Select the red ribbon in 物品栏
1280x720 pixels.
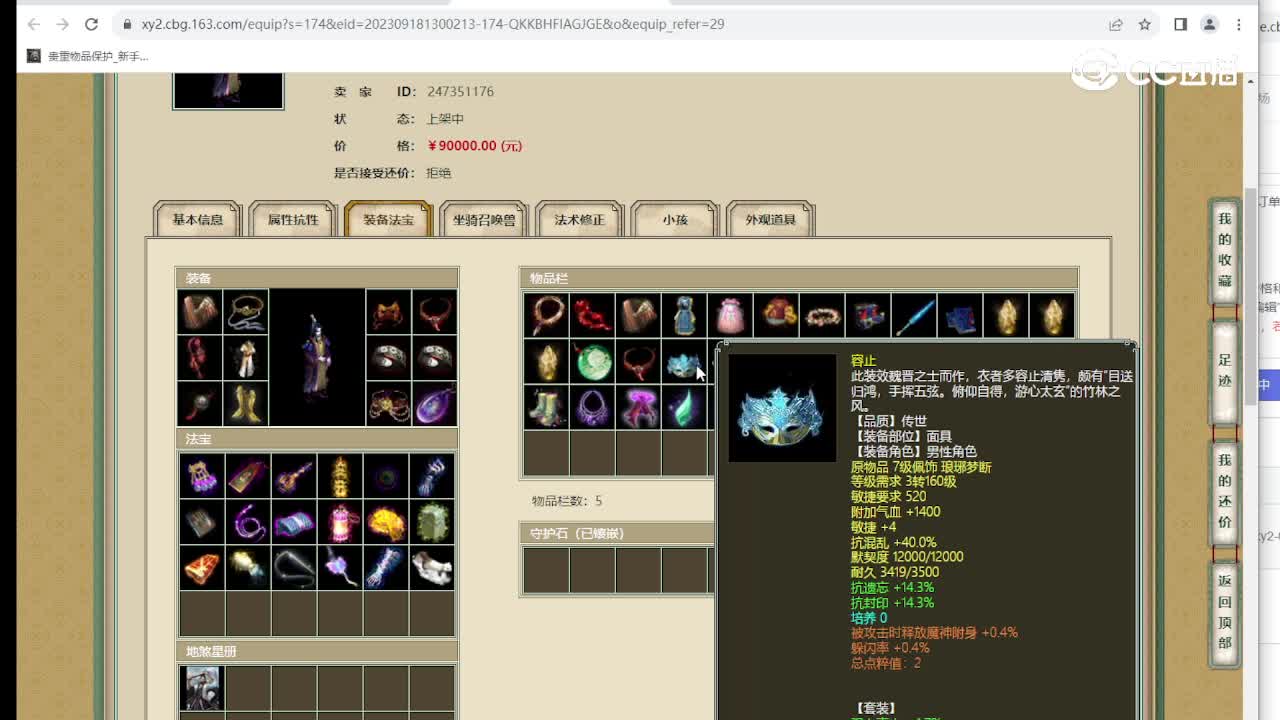[x=593, y=315]
